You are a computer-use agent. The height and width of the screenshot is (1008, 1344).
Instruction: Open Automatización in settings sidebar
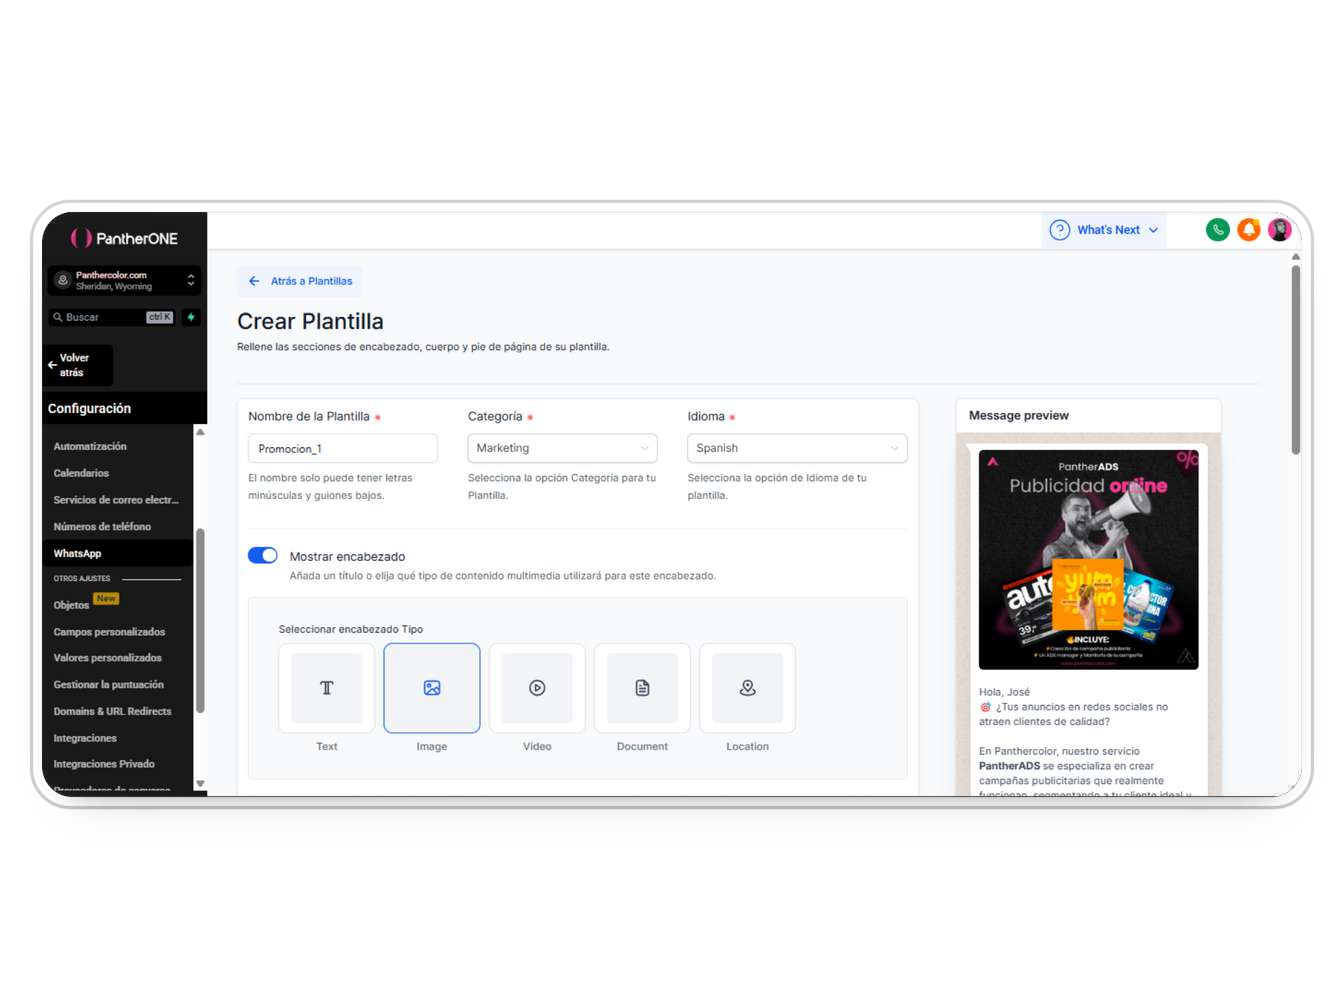(x=90, y=446)
